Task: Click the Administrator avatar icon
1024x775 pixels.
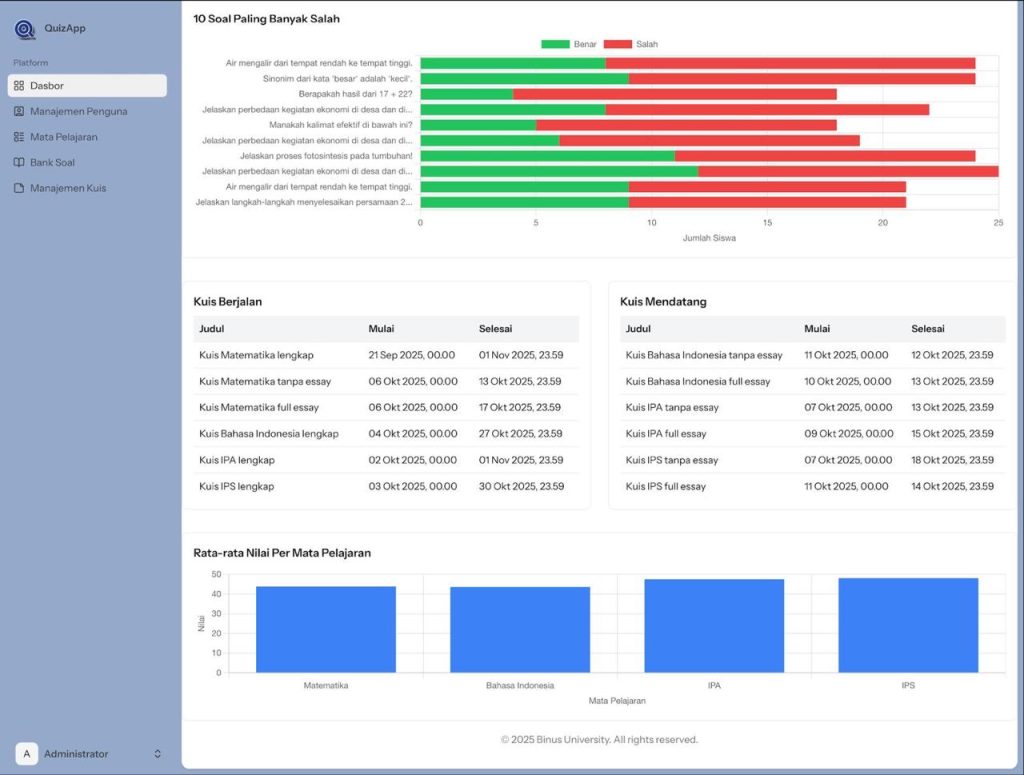Action: [x=26, y=754]
